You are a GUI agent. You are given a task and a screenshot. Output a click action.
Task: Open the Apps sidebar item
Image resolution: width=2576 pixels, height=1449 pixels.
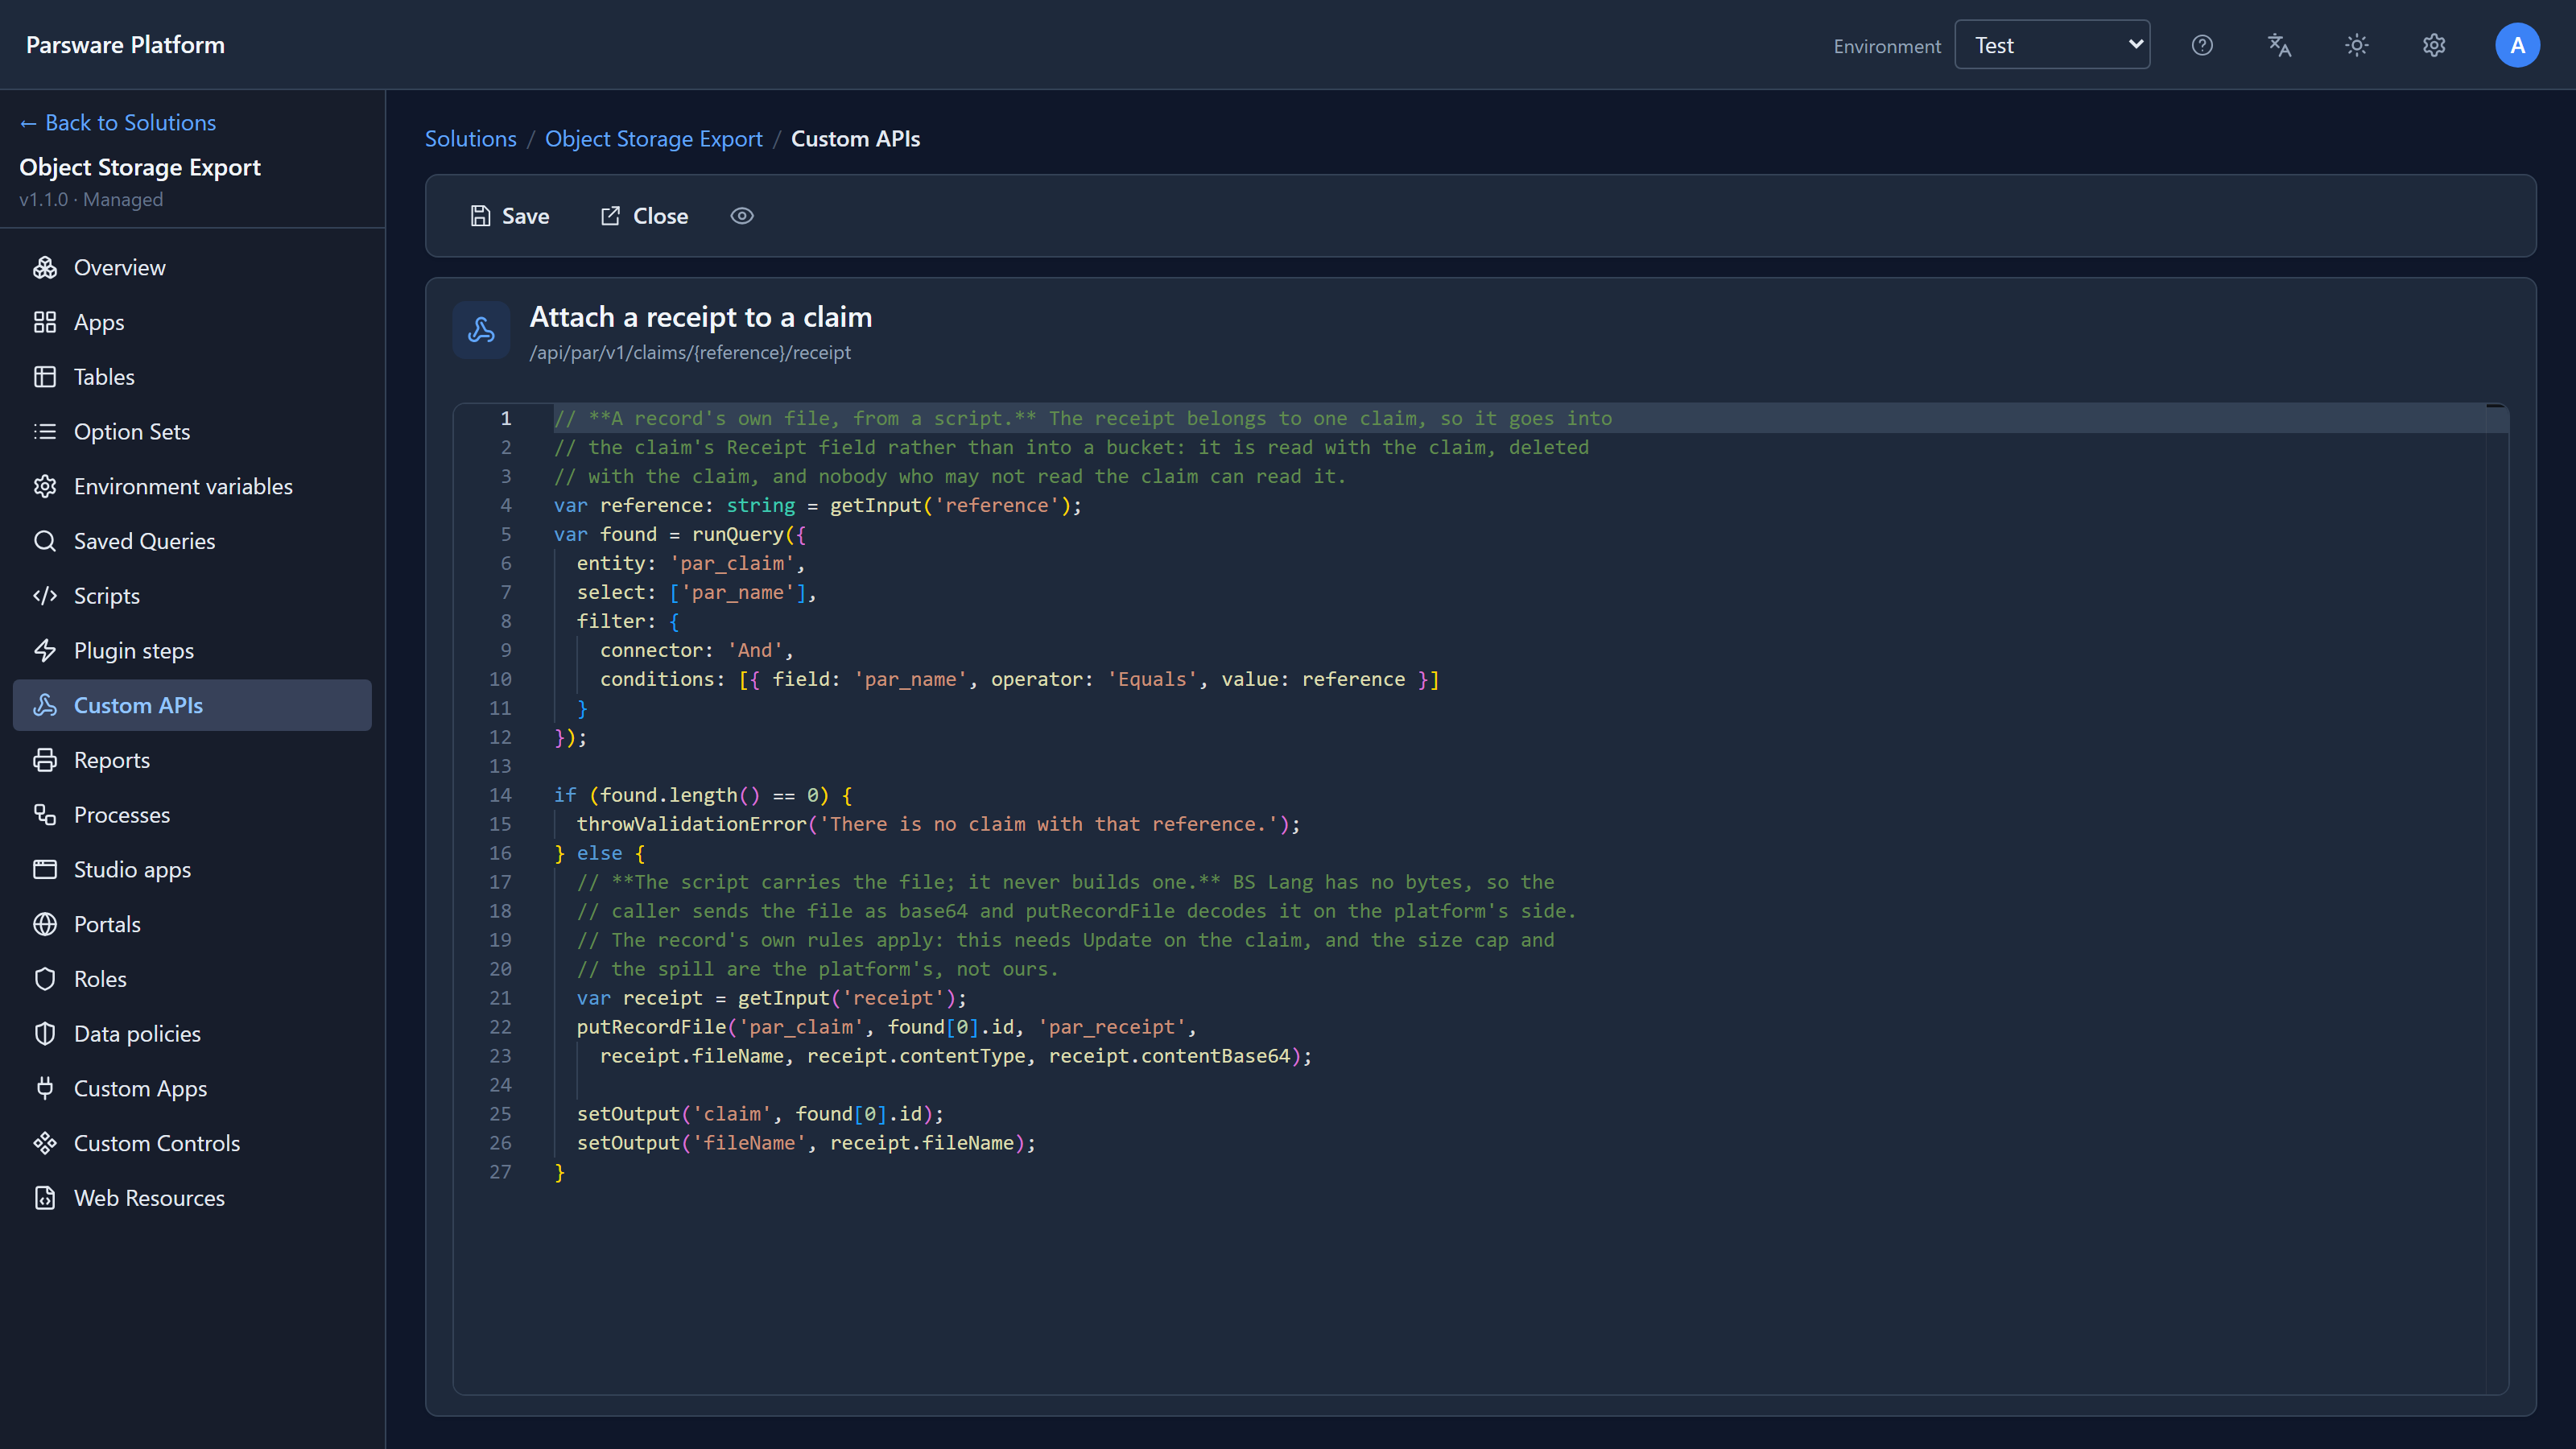point(192,322)
